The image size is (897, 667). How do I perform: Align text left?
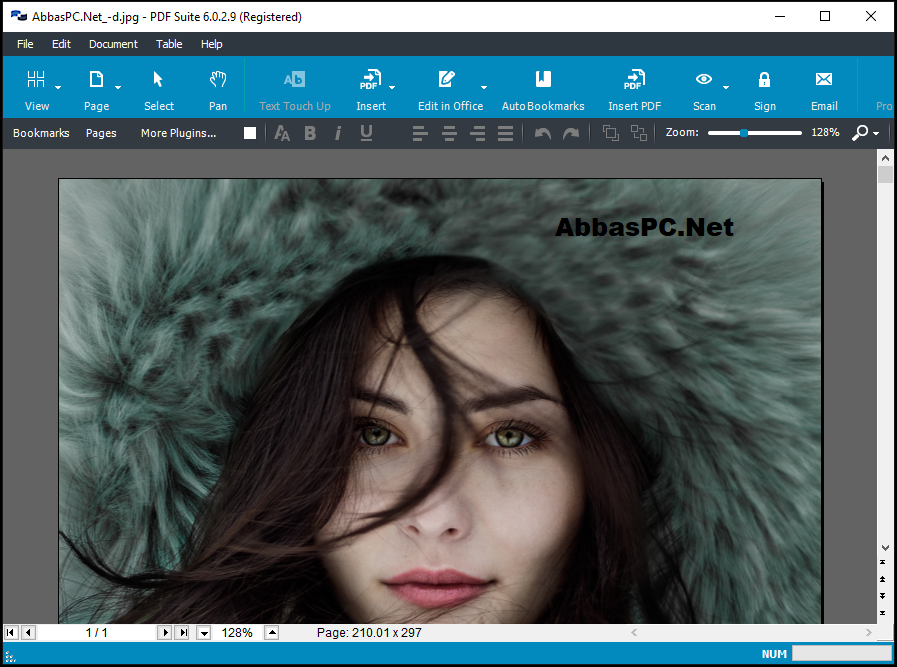[x=420, y=133]
